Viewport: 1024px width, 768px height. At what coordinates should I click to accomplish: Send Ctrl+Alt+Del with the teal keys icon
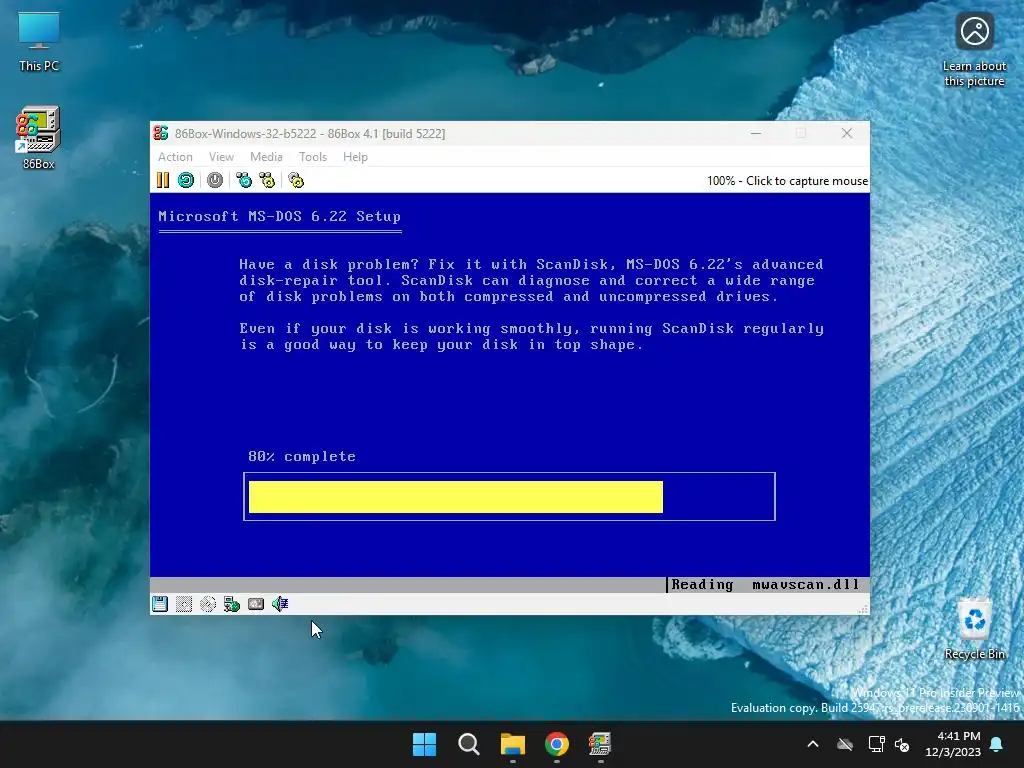[244, 180]
